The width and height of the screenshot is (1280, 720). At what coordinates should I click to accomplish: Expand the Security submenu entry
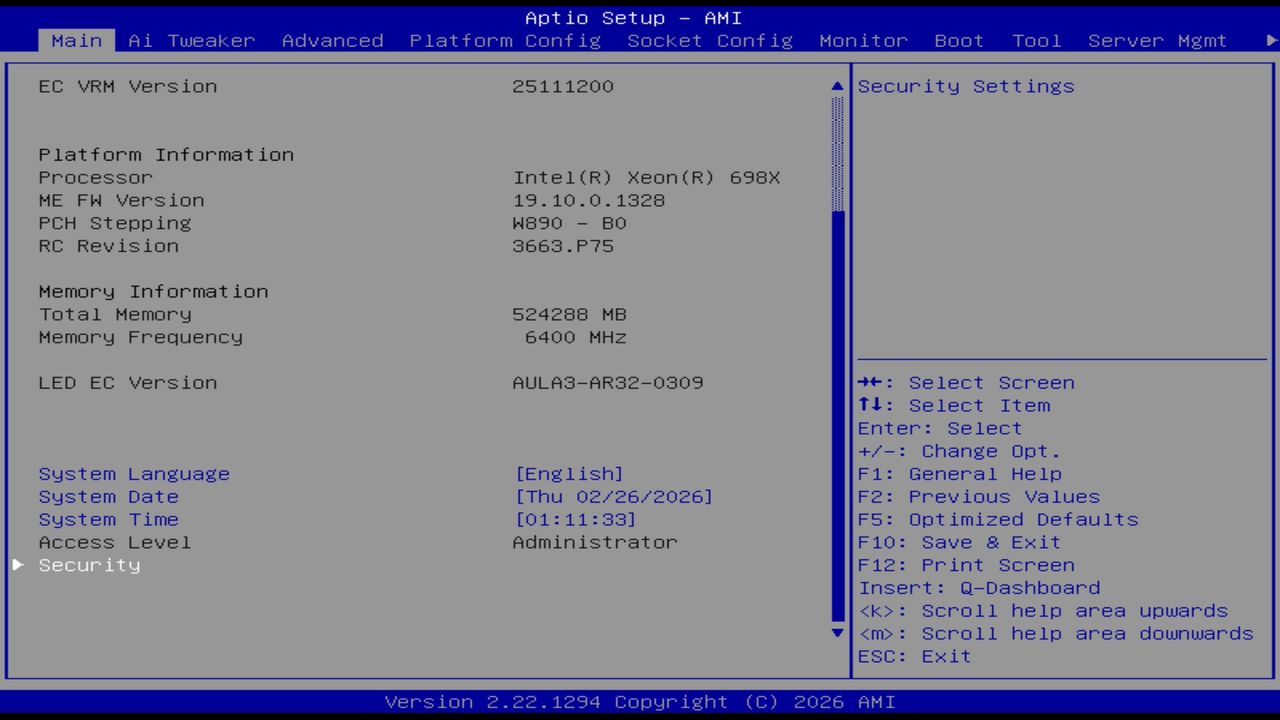pyautogui.click(x=89, y=564)
